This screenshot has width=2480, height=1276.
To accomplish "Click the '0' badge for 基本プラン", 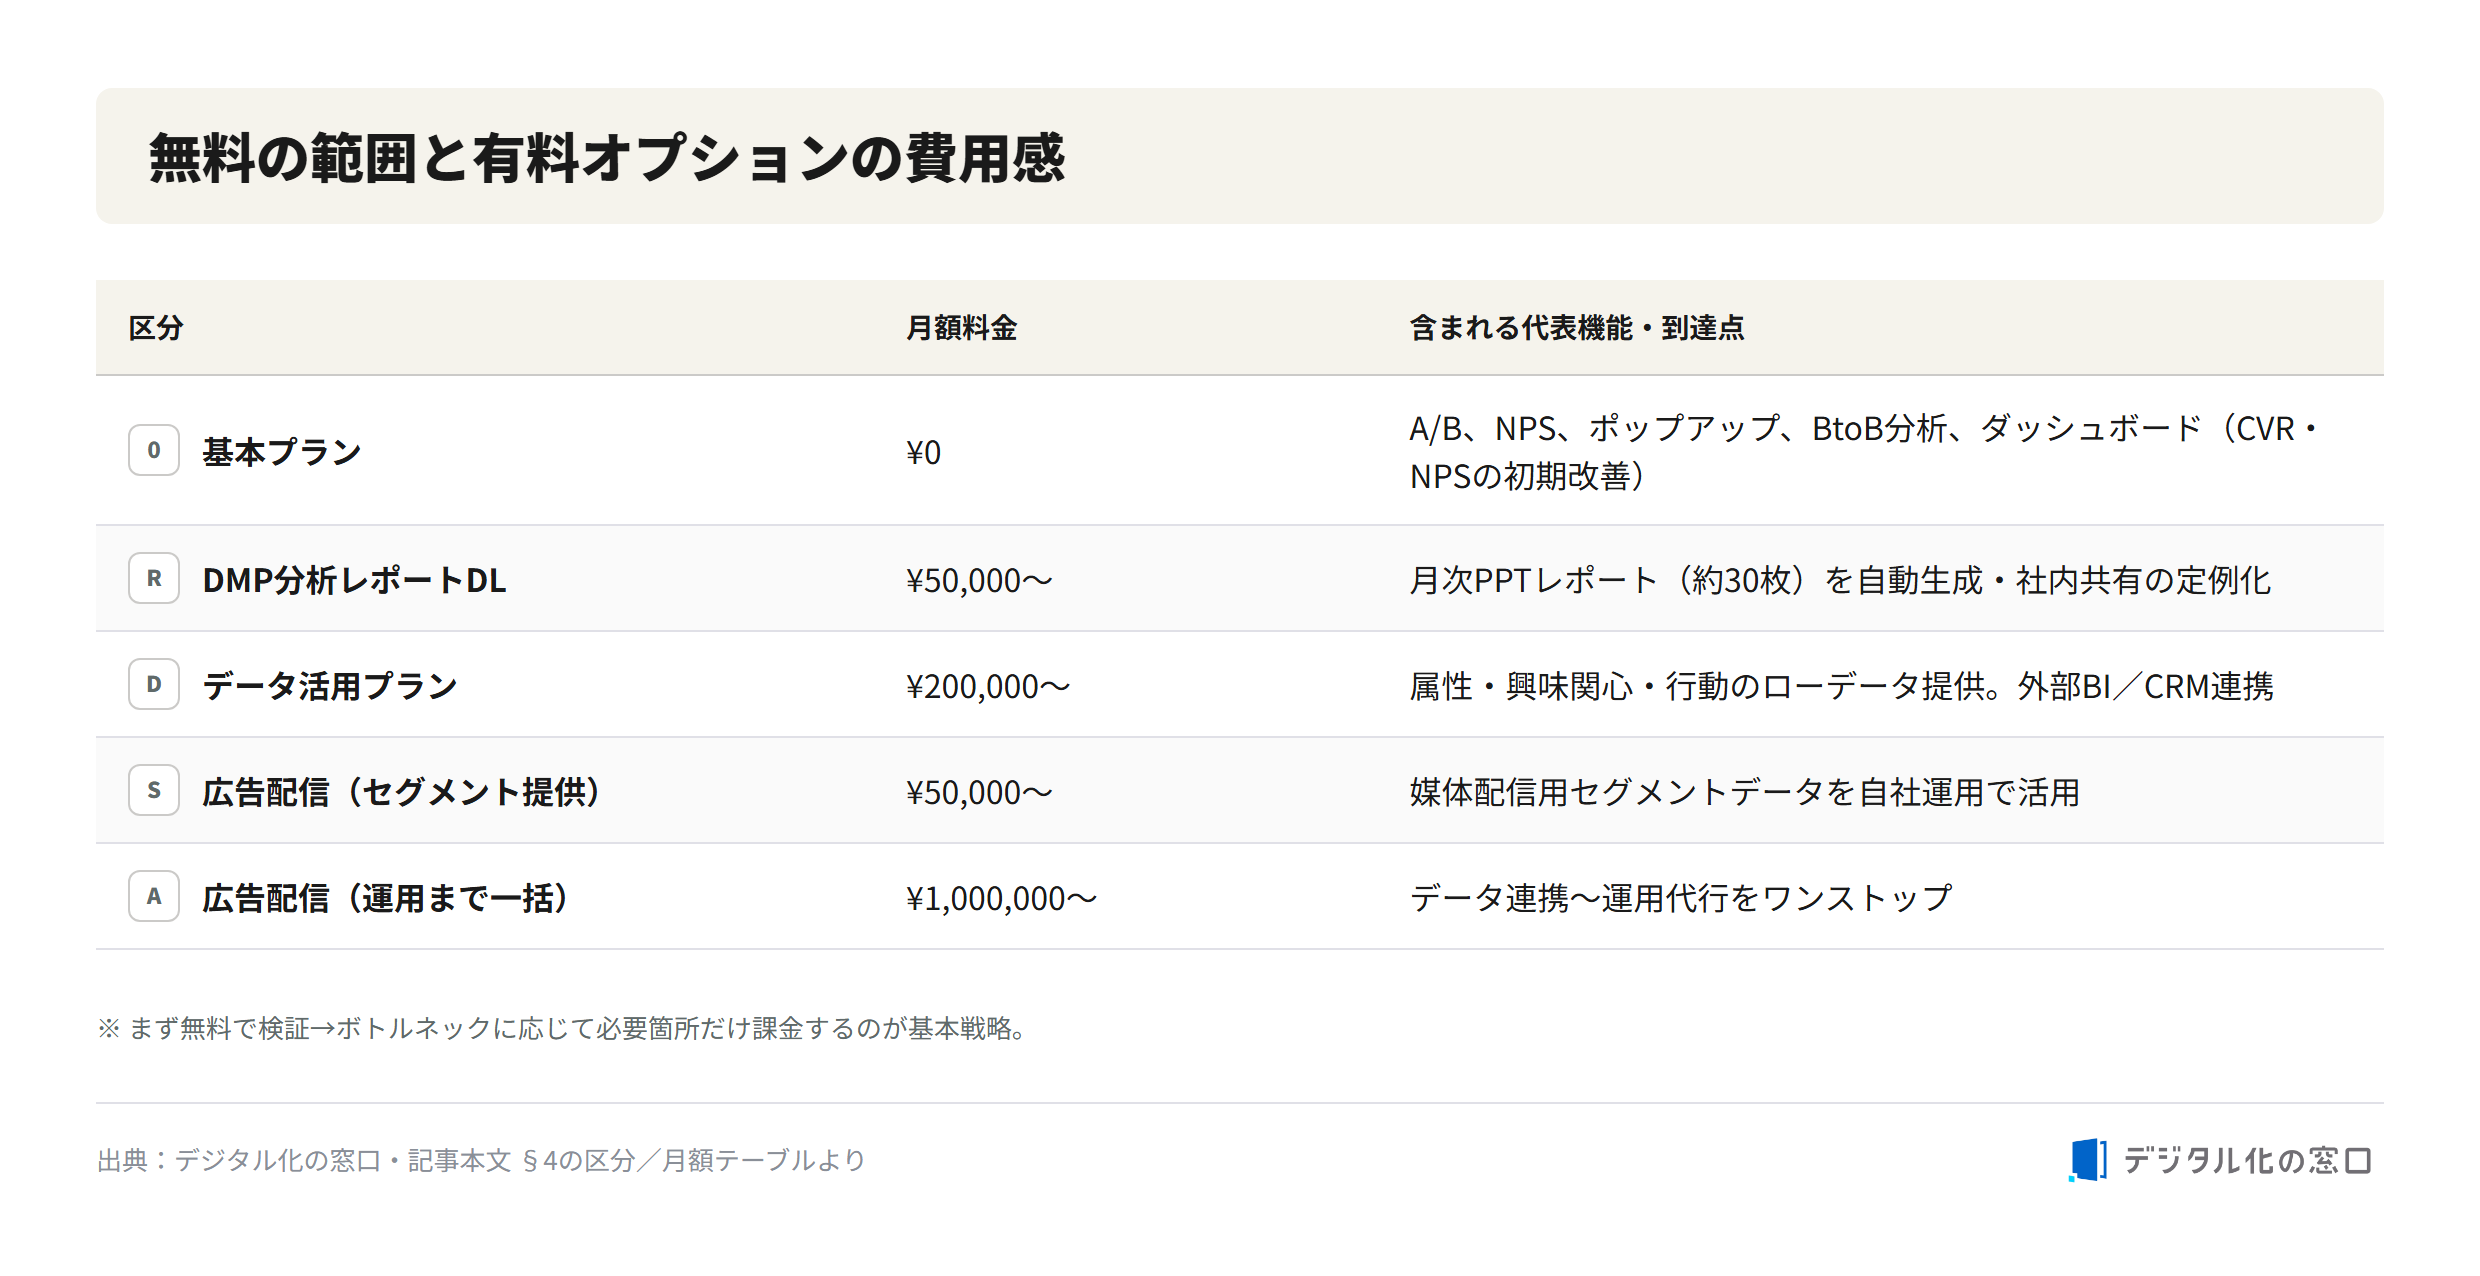I will [154, 450].
